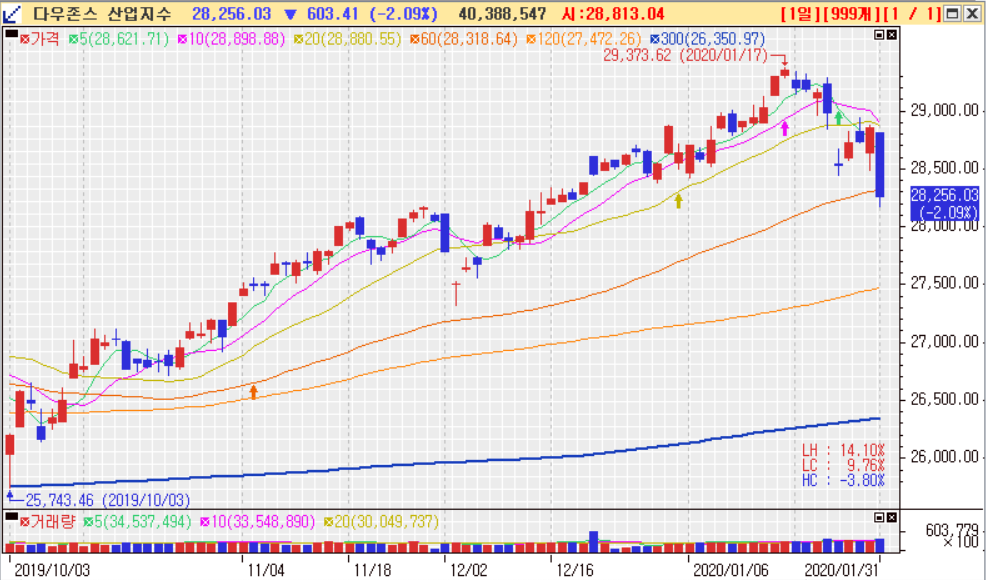Click the last big blue candle on 01/31
This screenshot has height=580, width=986.
pos(880,164)
